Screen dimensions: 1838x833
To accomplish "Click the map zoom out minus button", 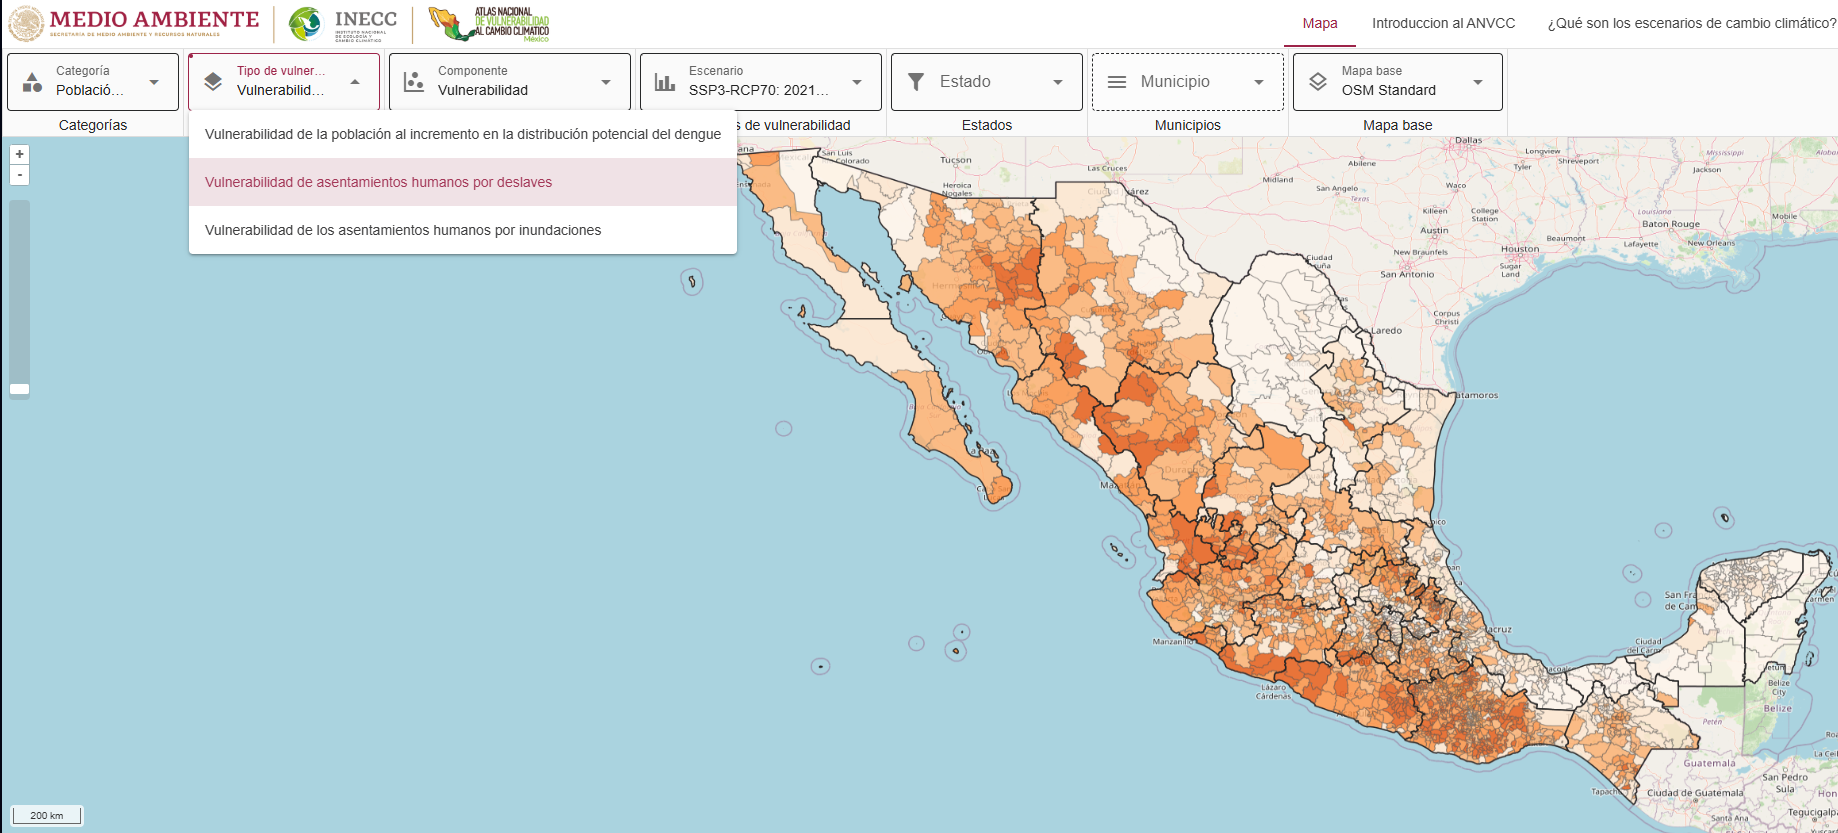I will pos(19,175).
